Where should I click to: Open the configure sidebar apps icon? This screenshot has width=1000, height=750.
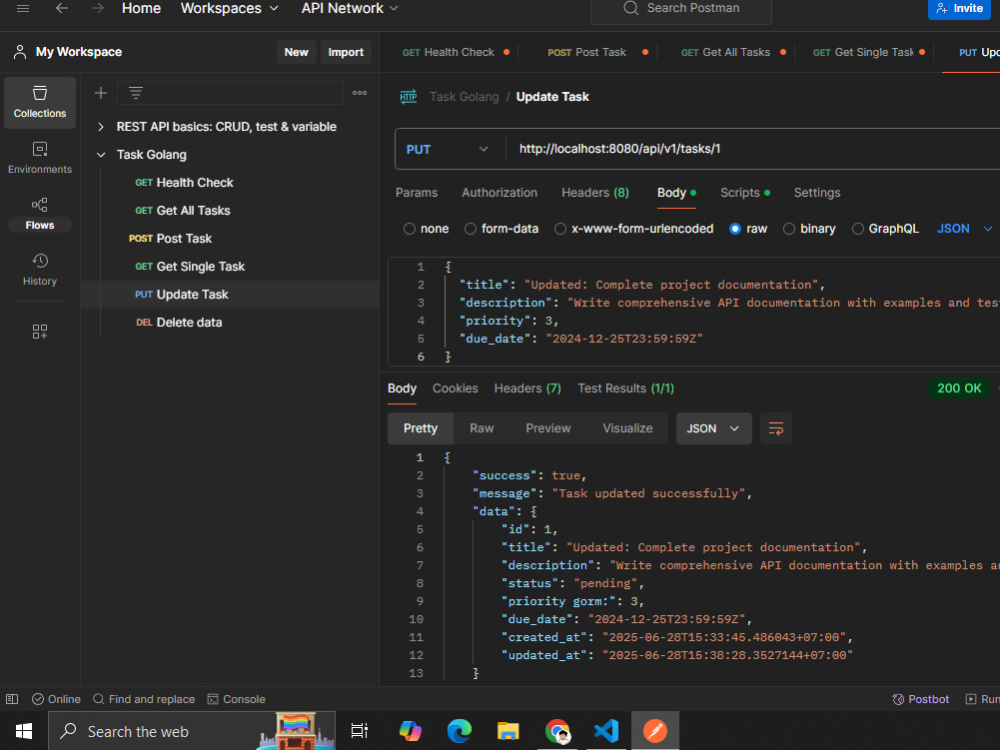(x=40, y=332)
